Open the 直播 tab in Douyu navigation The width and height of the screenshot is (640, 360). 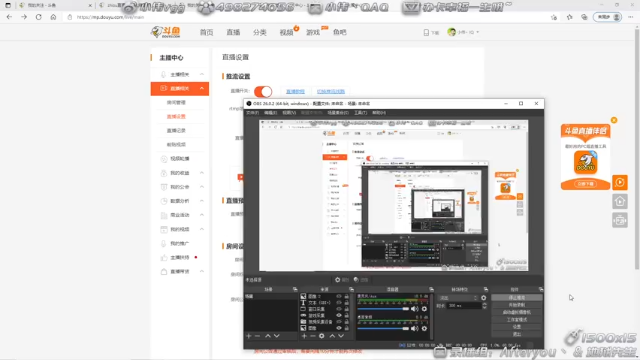tap(233, 32)
